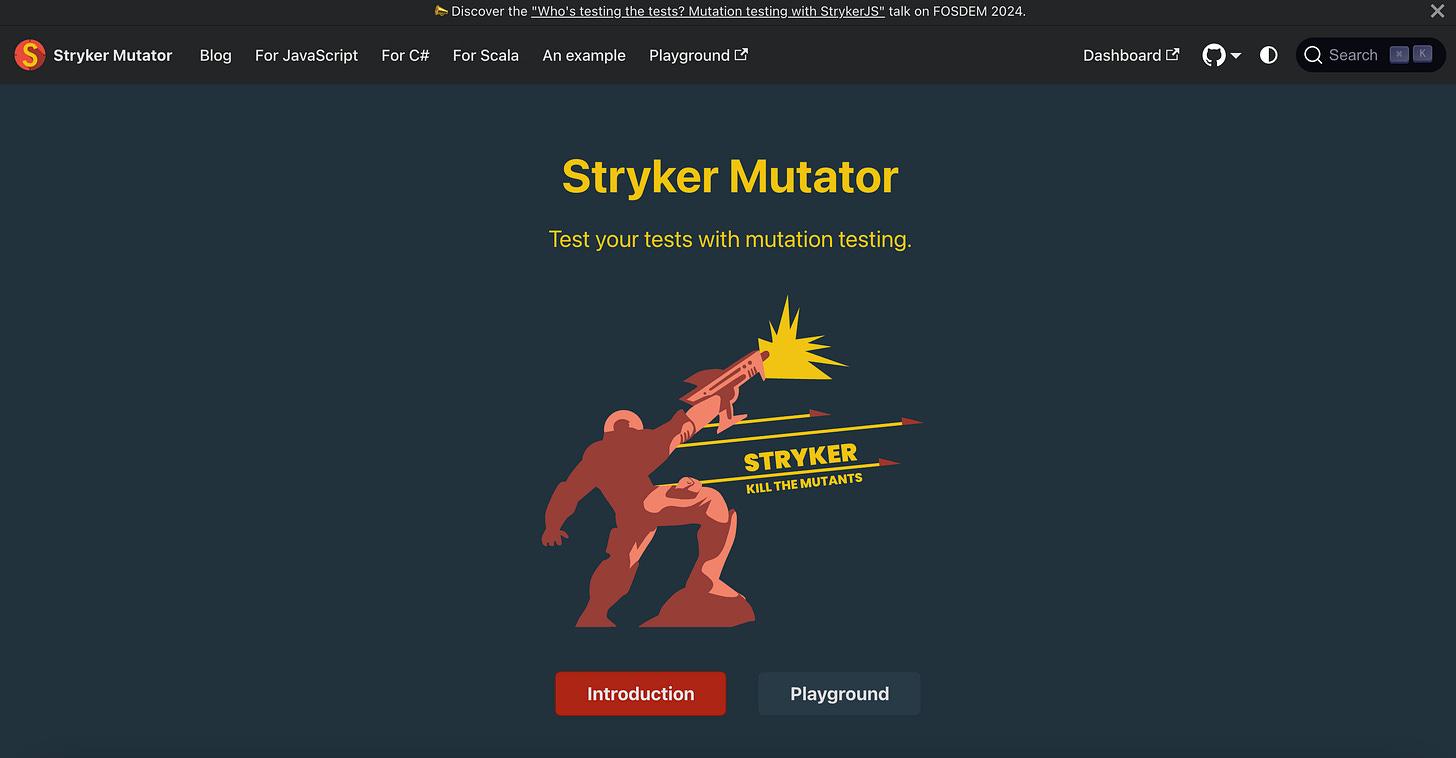Click the megaphone icon in the banner
This screenshot has height=758, width=1456.
441,11
